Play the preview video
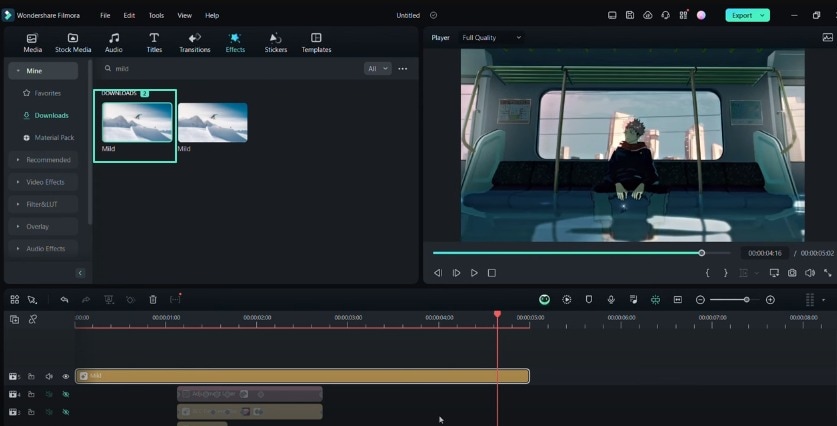Viewport: 837px width, 426px height. 474,273
